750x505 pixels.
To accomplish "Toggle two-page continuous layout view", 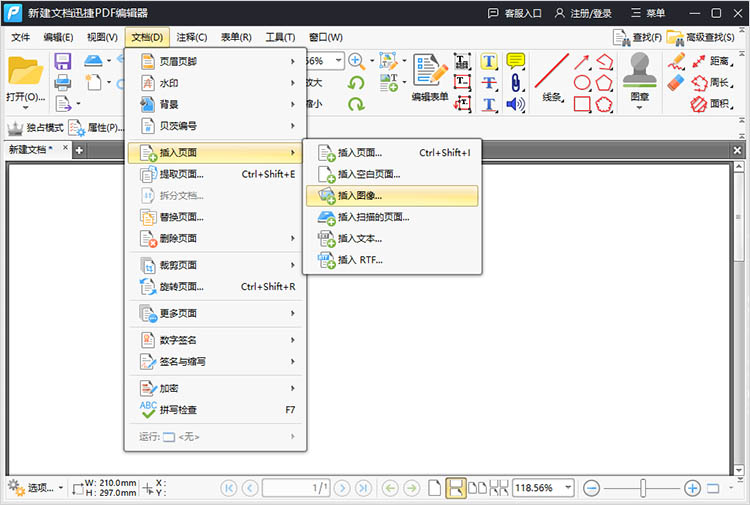I will pos(498,488).
